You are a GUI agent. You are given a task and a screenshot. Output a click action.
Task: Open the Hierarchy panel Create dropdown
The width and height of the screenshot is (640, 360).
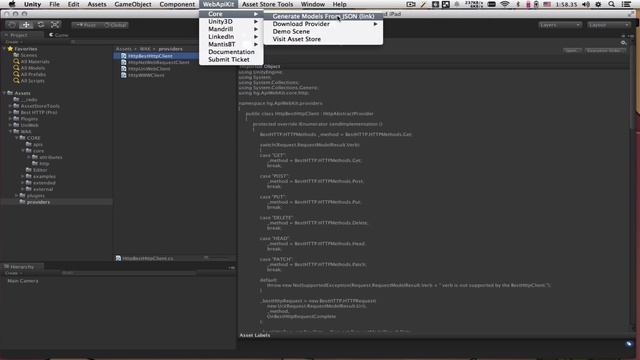[13, 273]
